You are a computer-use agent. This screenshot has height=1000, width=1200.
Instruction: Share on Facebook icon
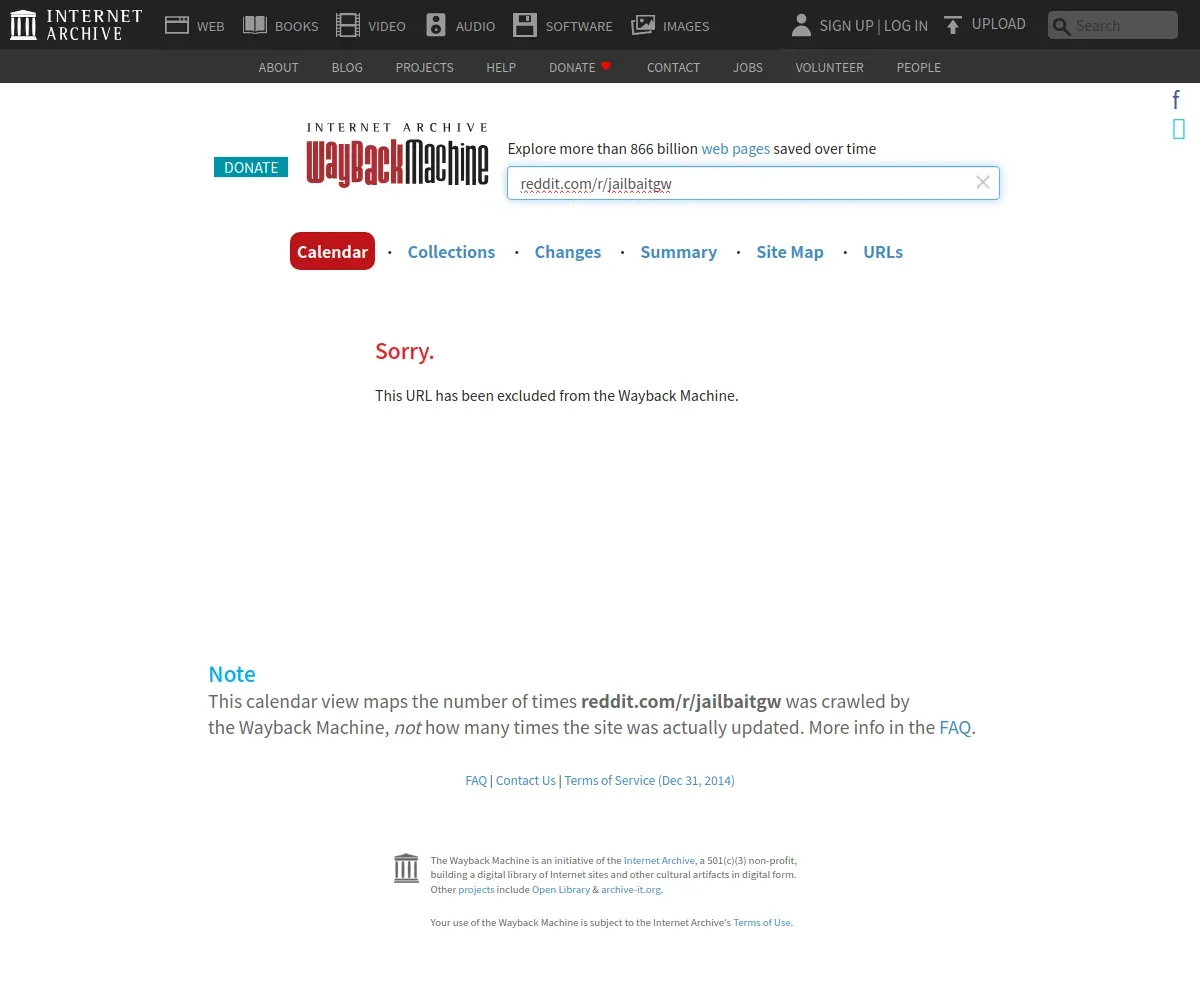1177,99
